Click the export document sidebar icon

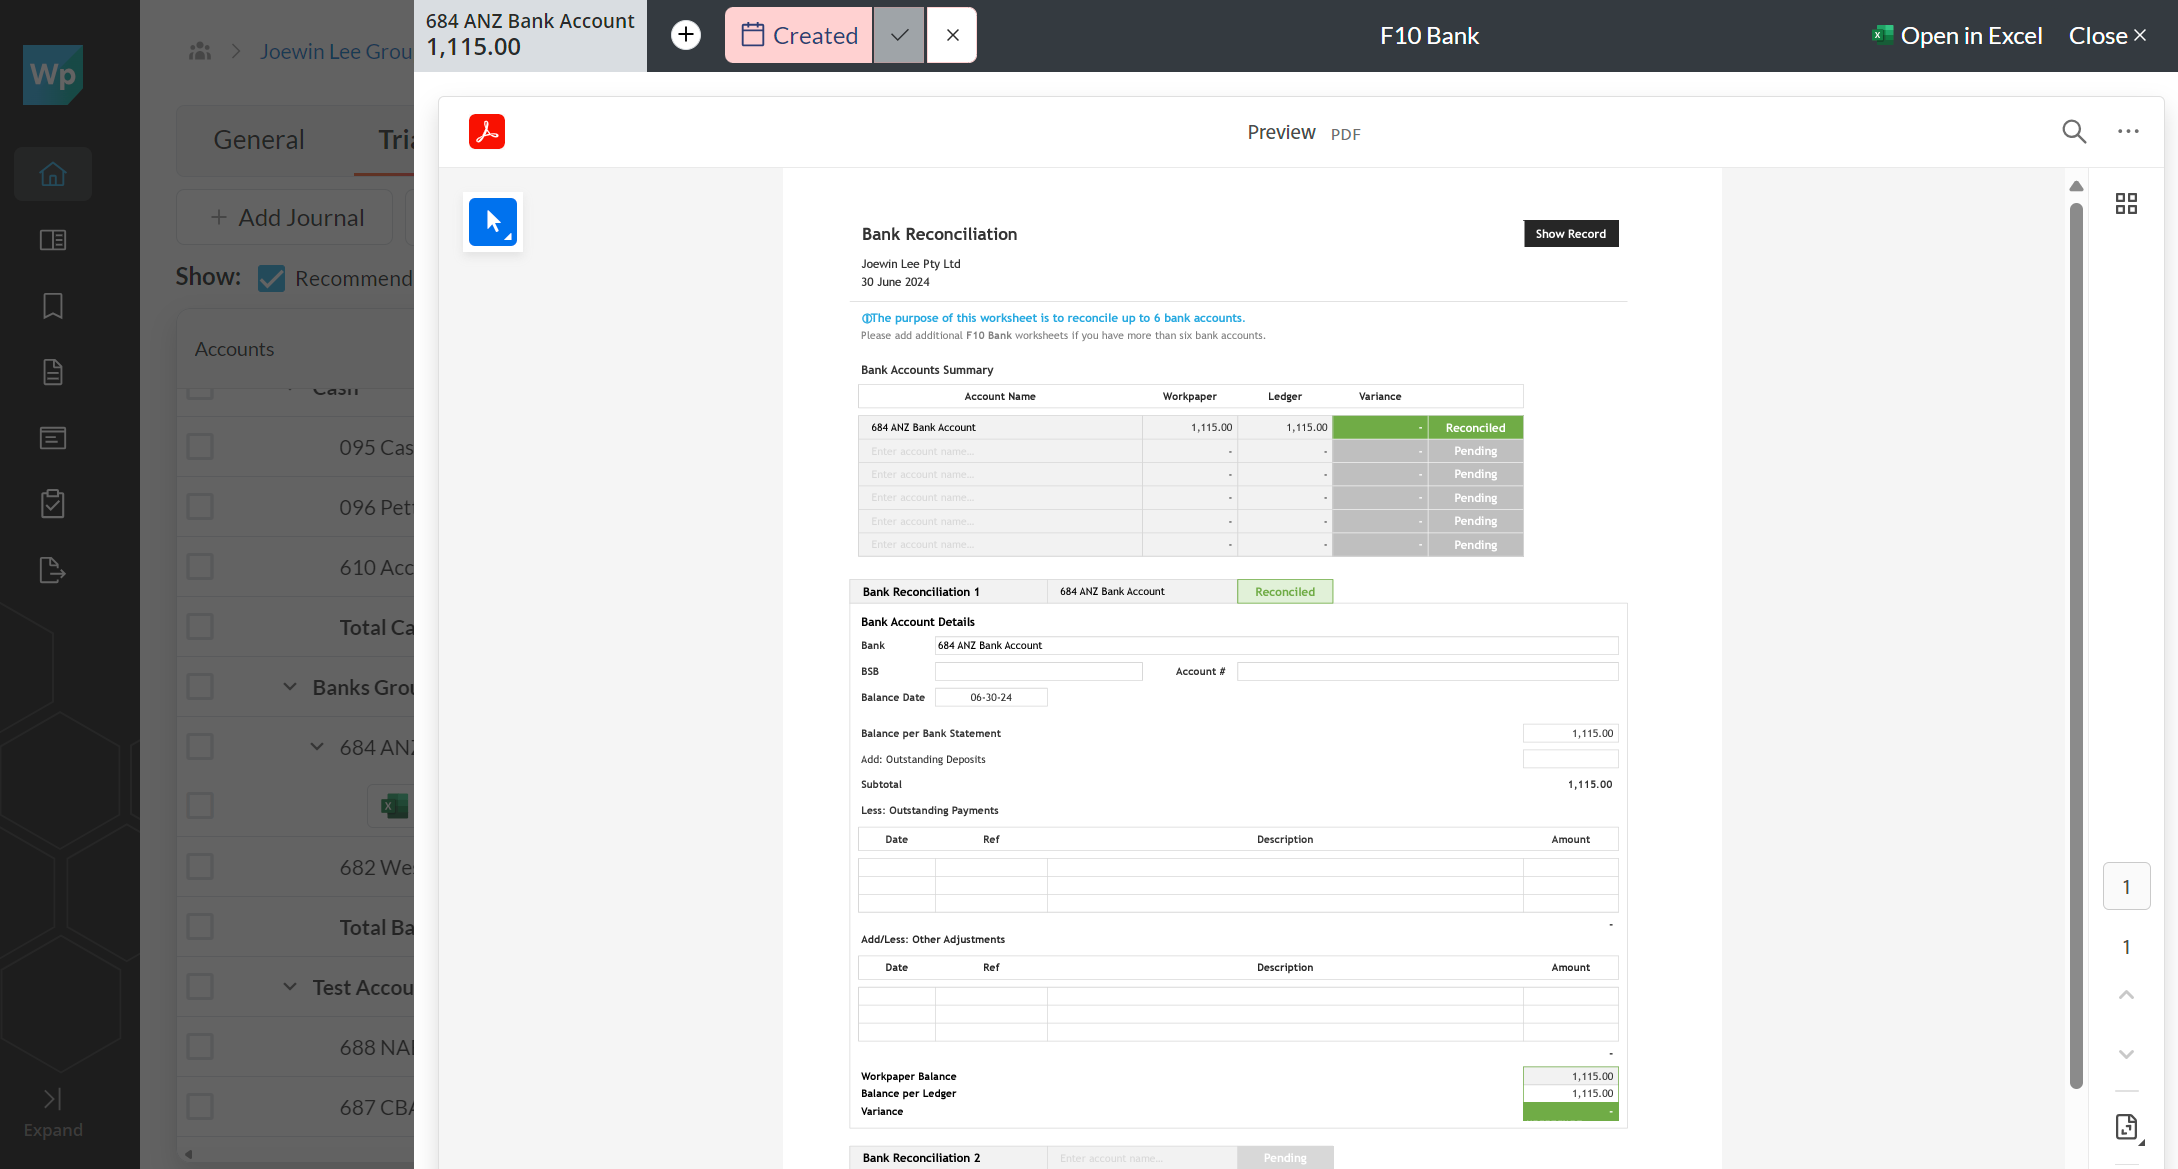click(x=53, y=570)
